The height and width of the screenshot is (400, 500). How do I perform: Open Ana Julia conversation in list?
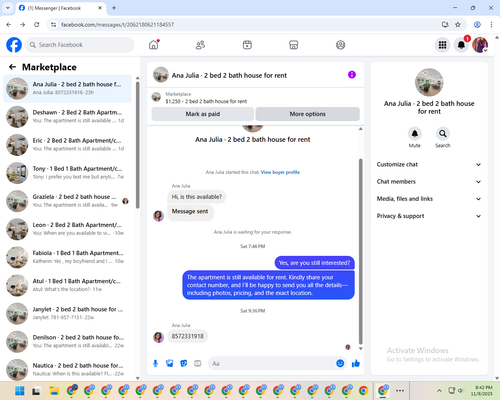(67, 89)
